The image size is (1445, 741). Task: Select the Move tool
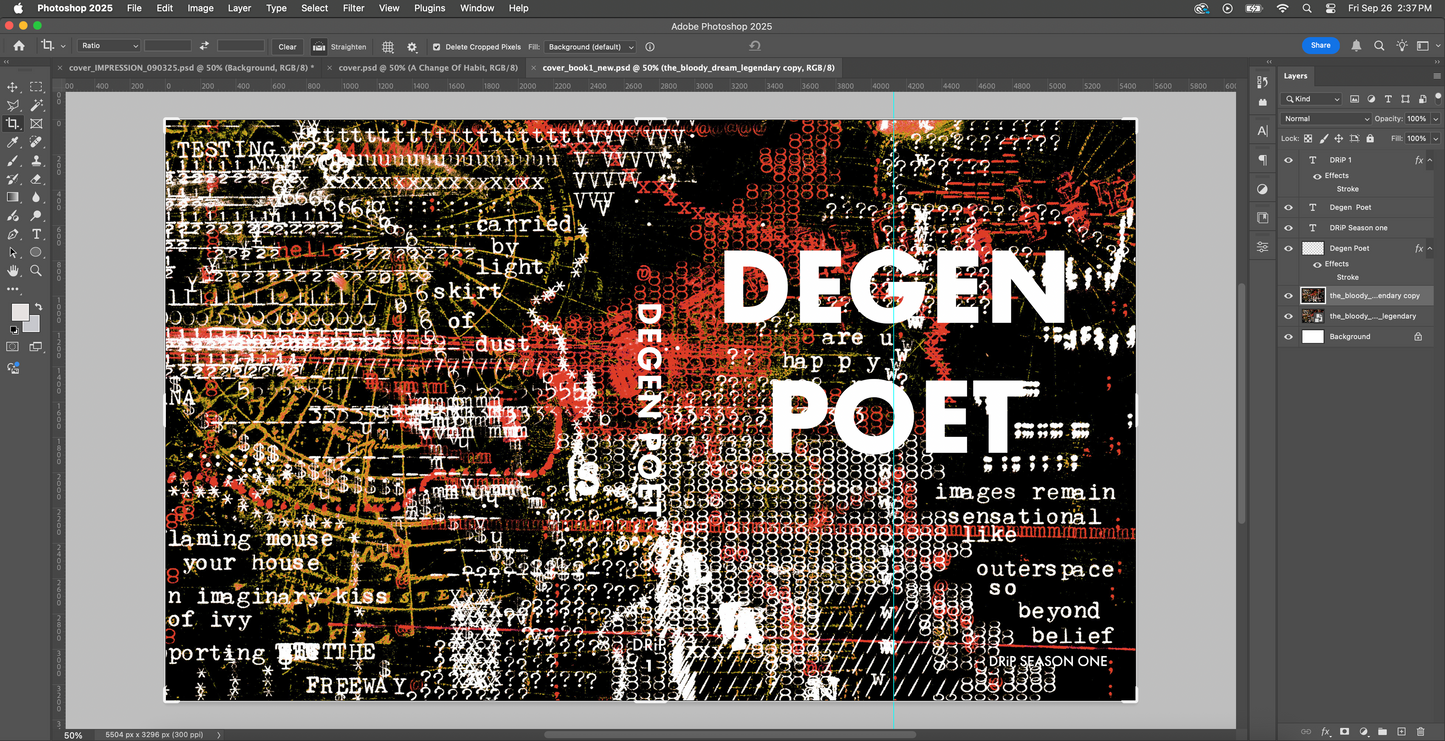(13, 88)
